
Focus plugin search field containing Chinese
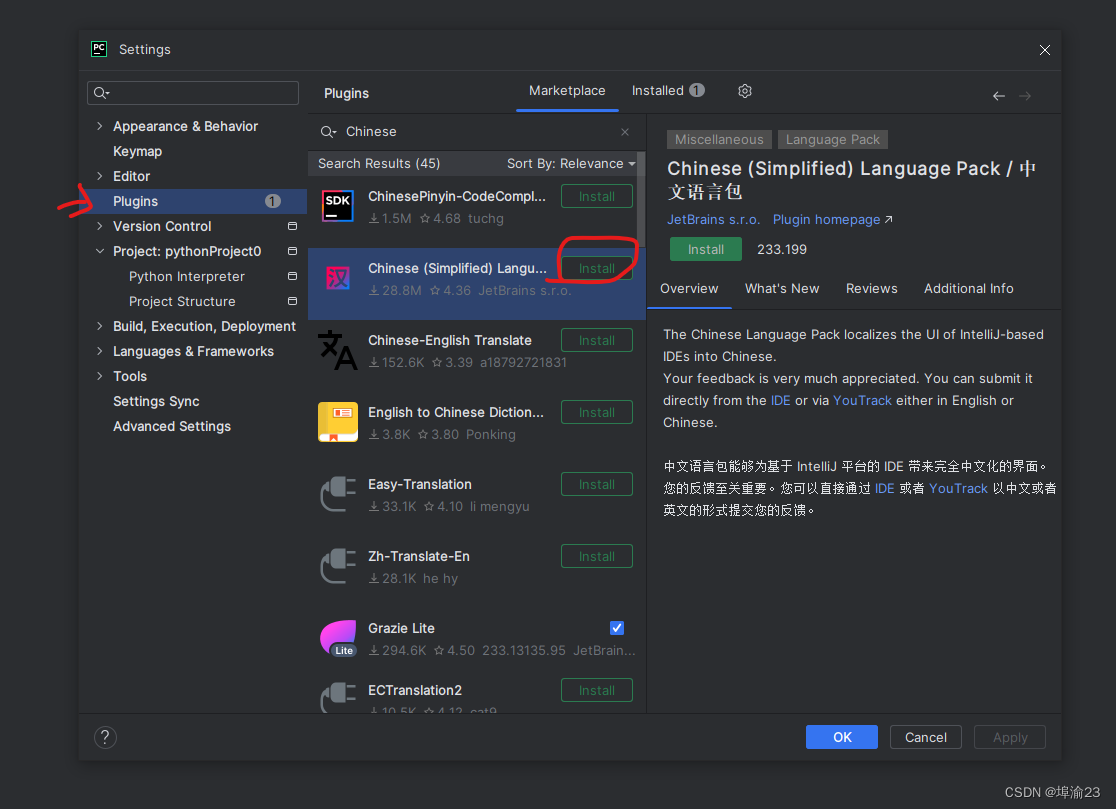tap(475, 132)
